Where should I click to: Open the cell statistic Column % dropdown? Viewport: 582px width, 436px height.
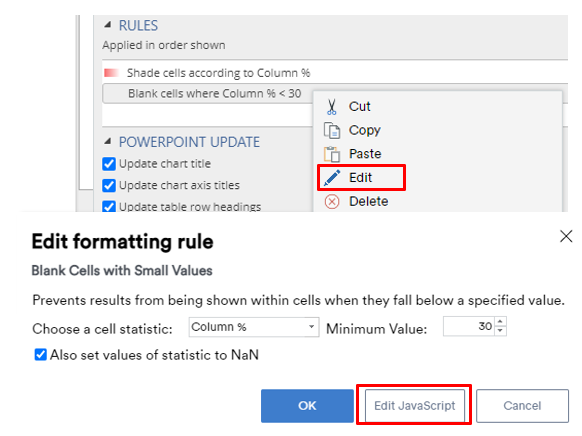[x=254, y=327]
